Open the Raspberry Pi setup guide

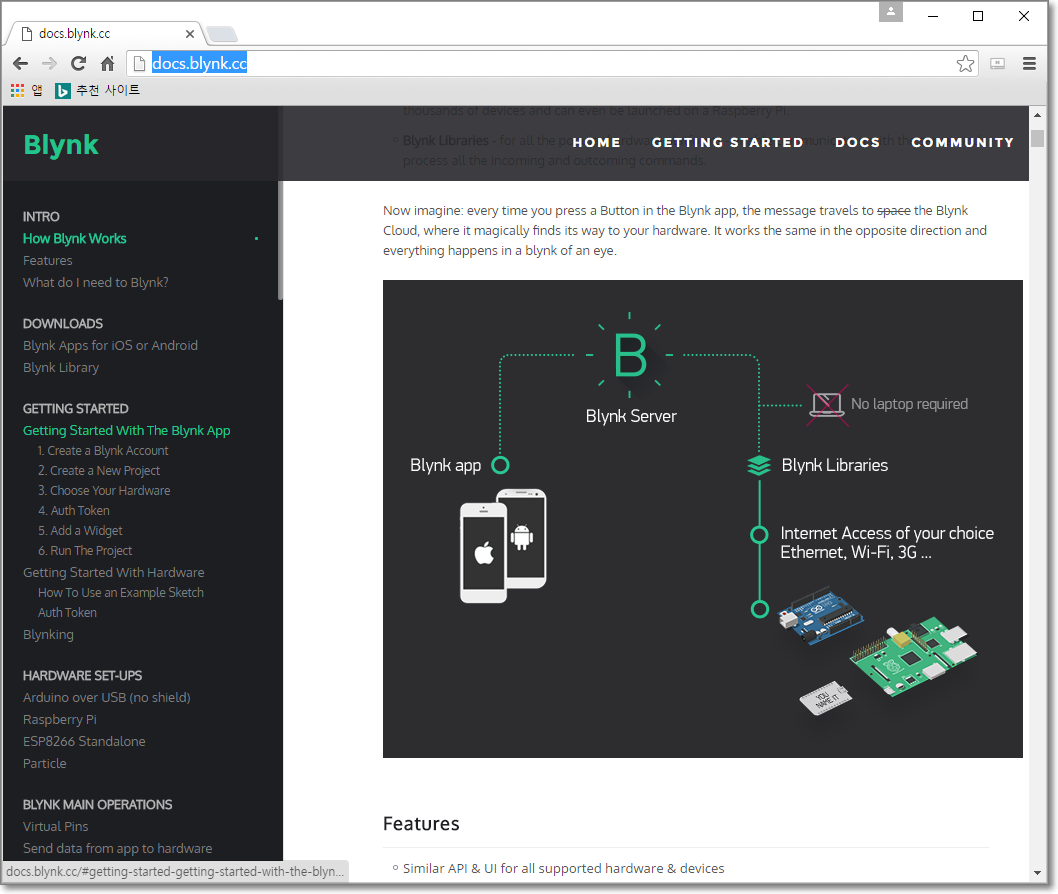(x=59, y=719)
